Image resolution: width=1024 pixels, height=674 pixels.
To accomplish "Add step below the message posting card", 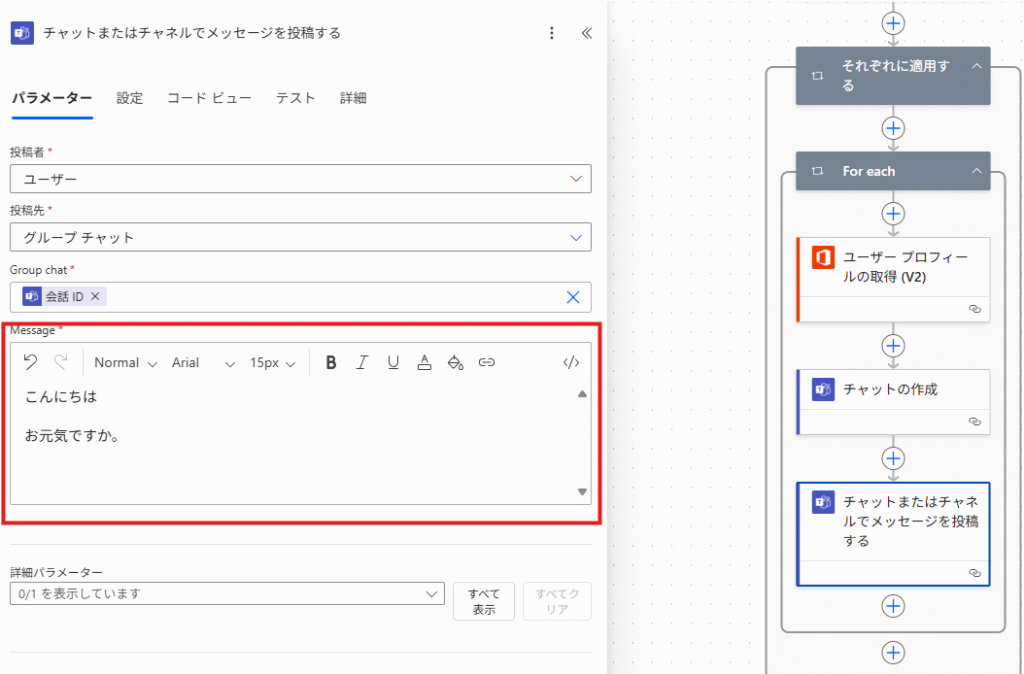I will pyautogui.click(x=893, y=605).
